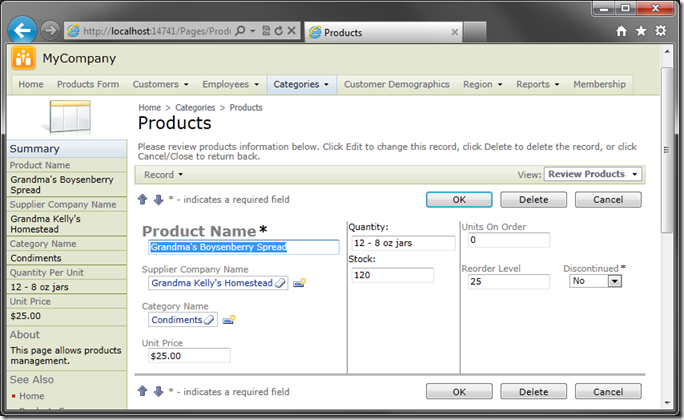Screen dimensions: 684x420
Task: Click the top OK button
Action: click(x=459, y=200)
